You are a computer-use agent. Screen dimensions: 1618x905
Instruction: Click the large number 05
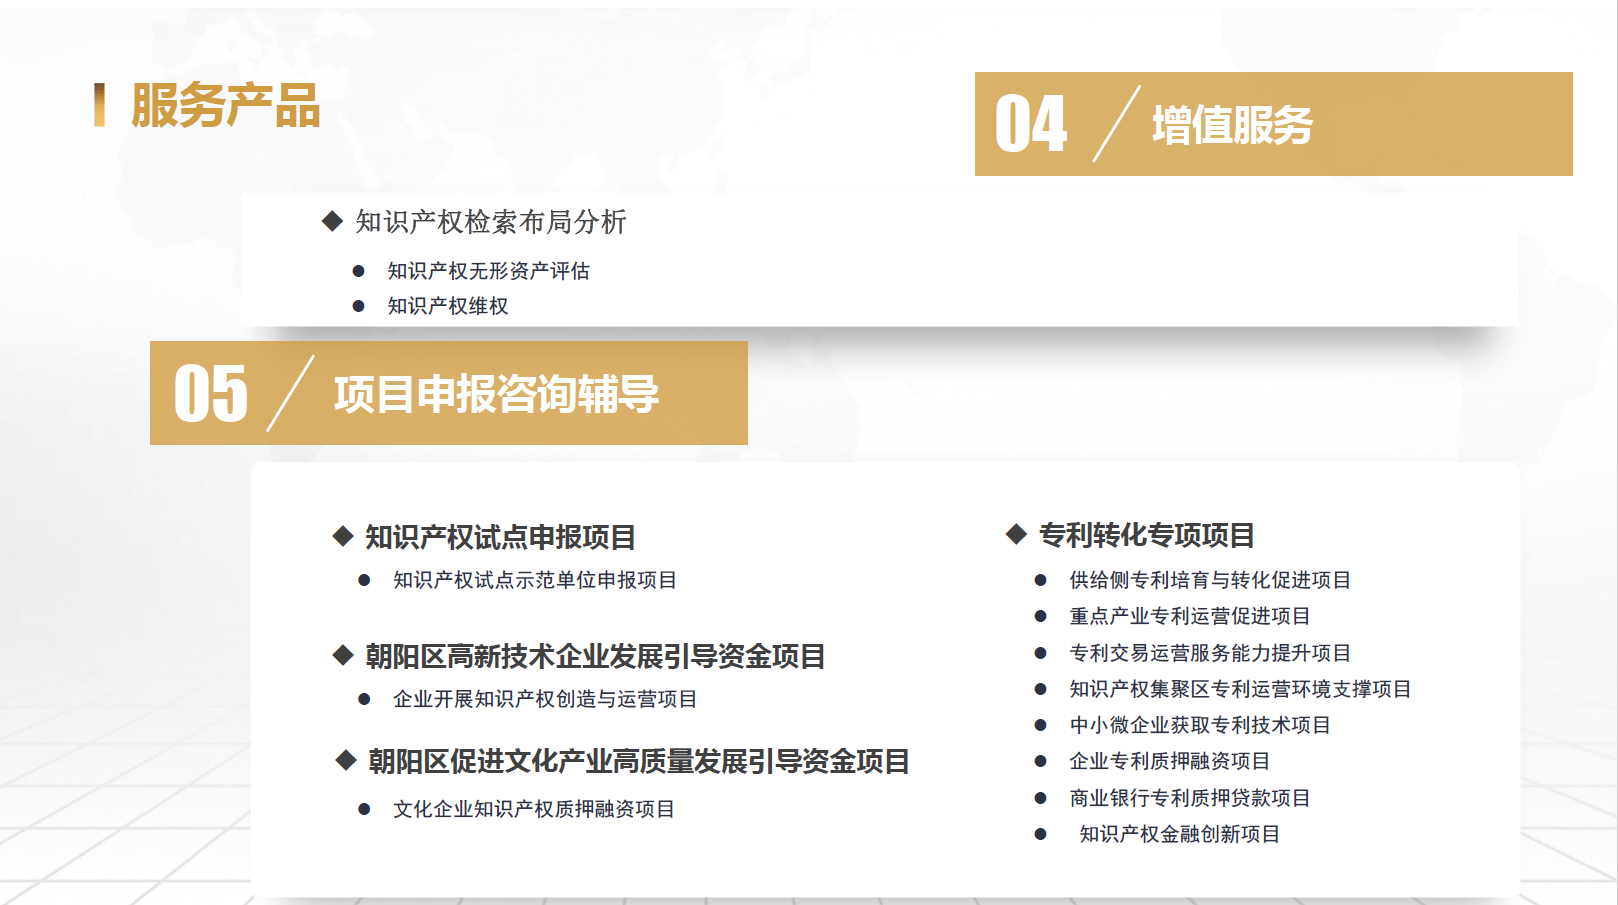210,393
